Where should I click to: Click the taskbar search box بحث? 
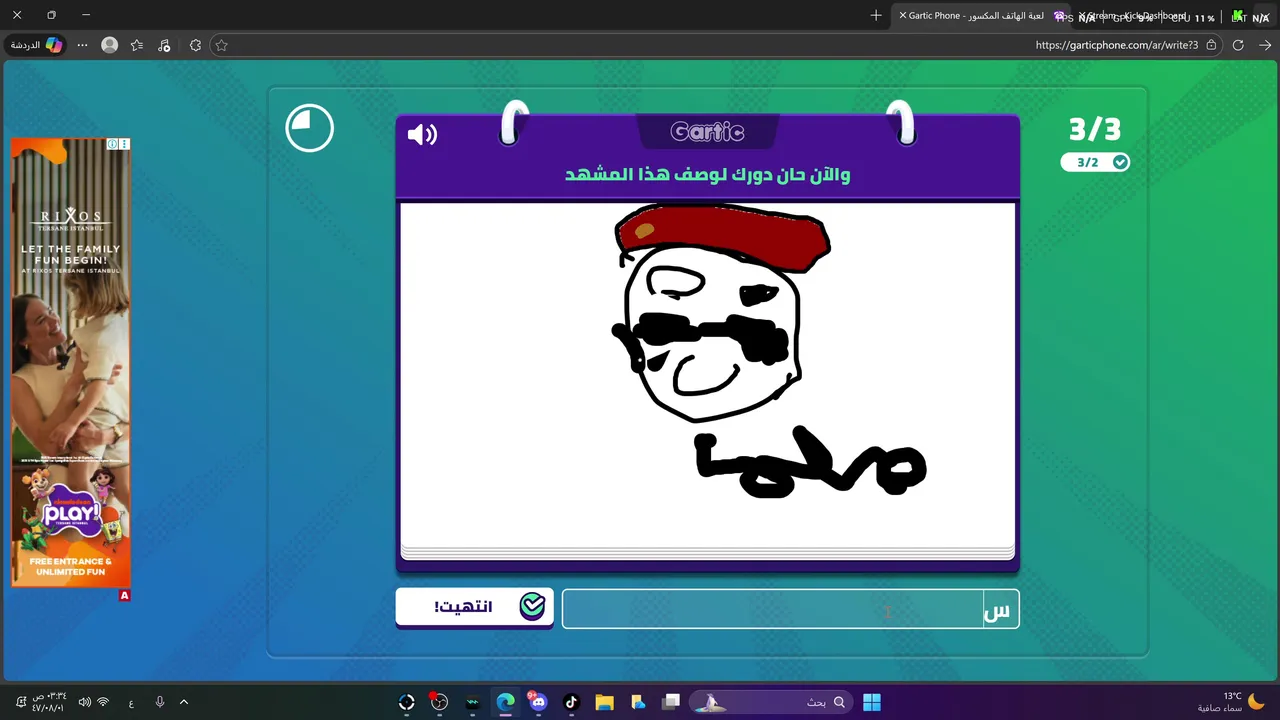(770, 702)
